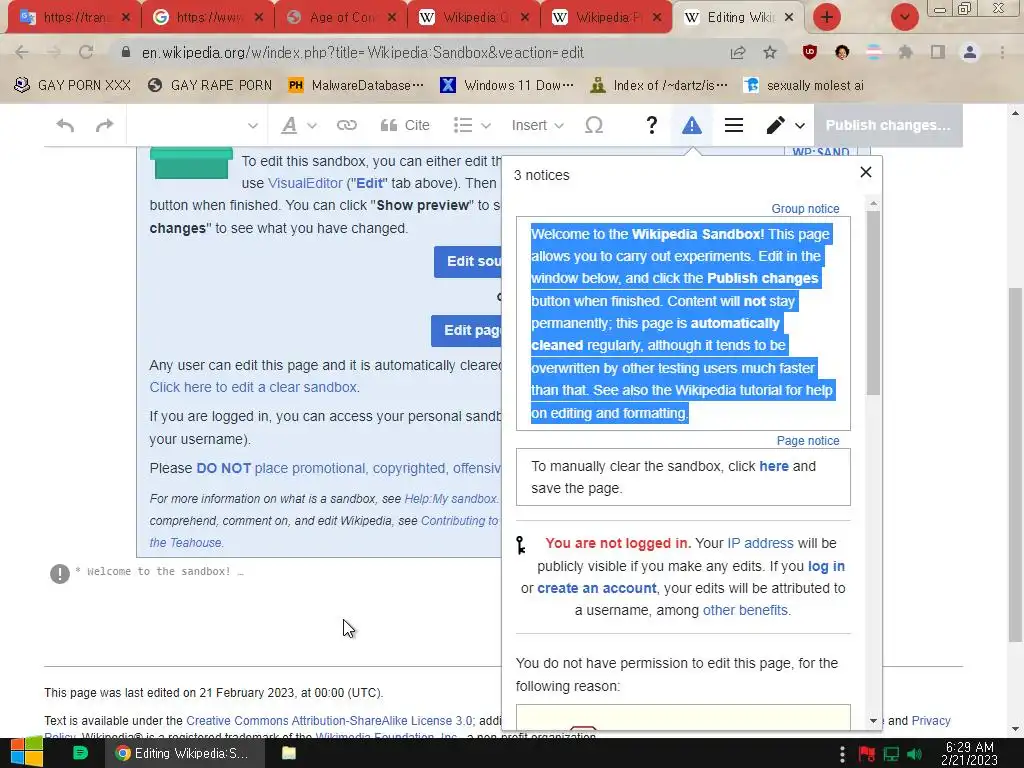The width and height of the screenshot is (1024, 768).
Task: Switch to the first Wikipedia tab
Action: coord(473,17)
